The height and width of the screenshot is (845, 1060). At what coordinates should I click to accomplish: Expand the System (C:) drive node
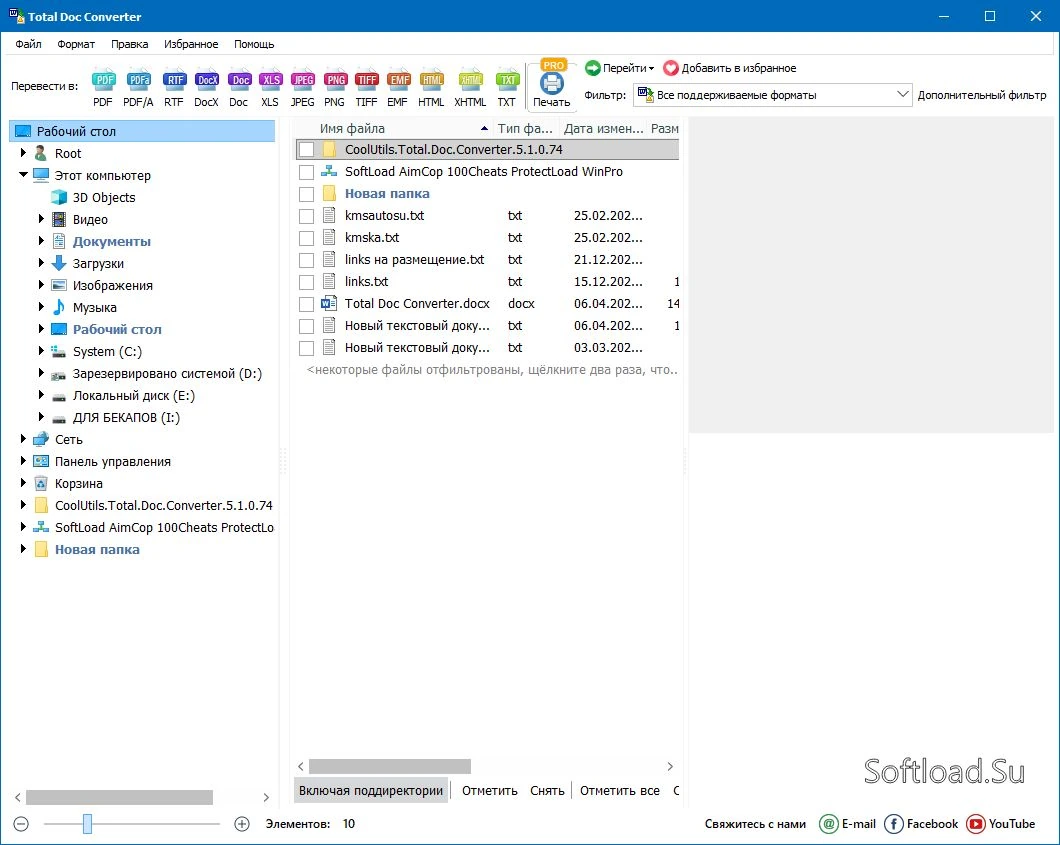click(41, 351)
